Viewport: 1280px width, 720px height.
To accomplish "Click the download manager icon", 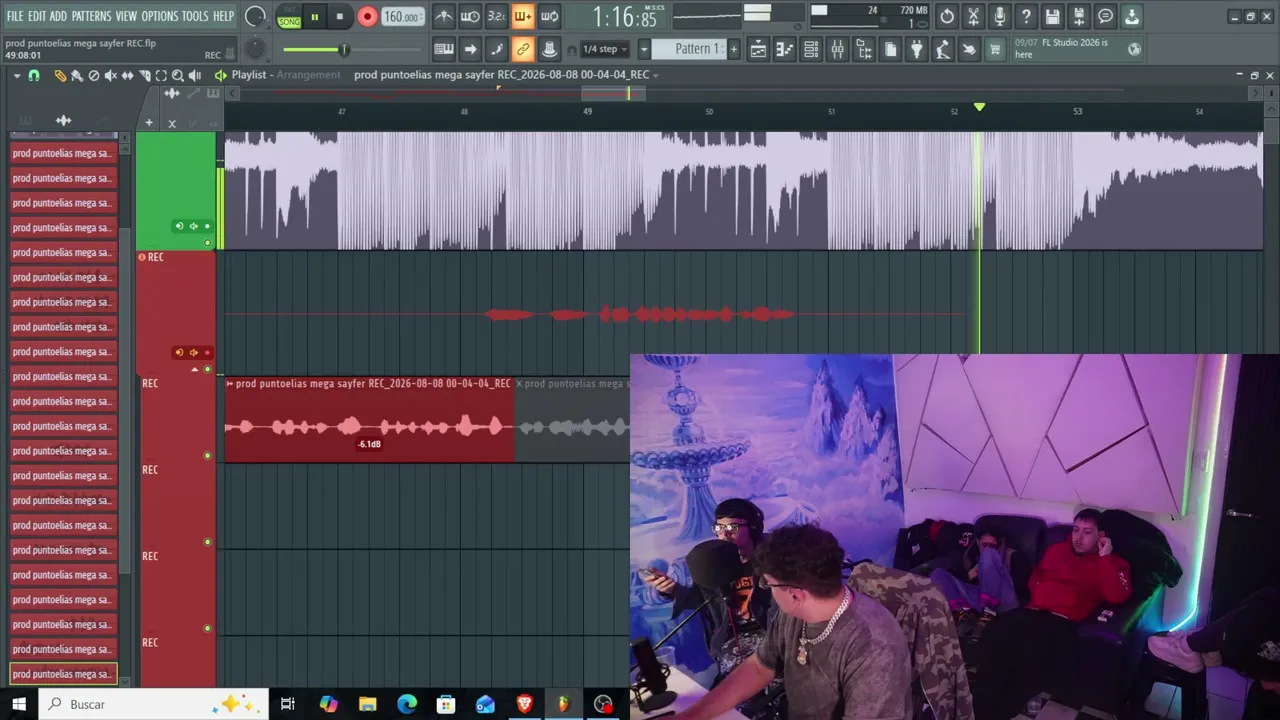I will [x=1131, y=16].
